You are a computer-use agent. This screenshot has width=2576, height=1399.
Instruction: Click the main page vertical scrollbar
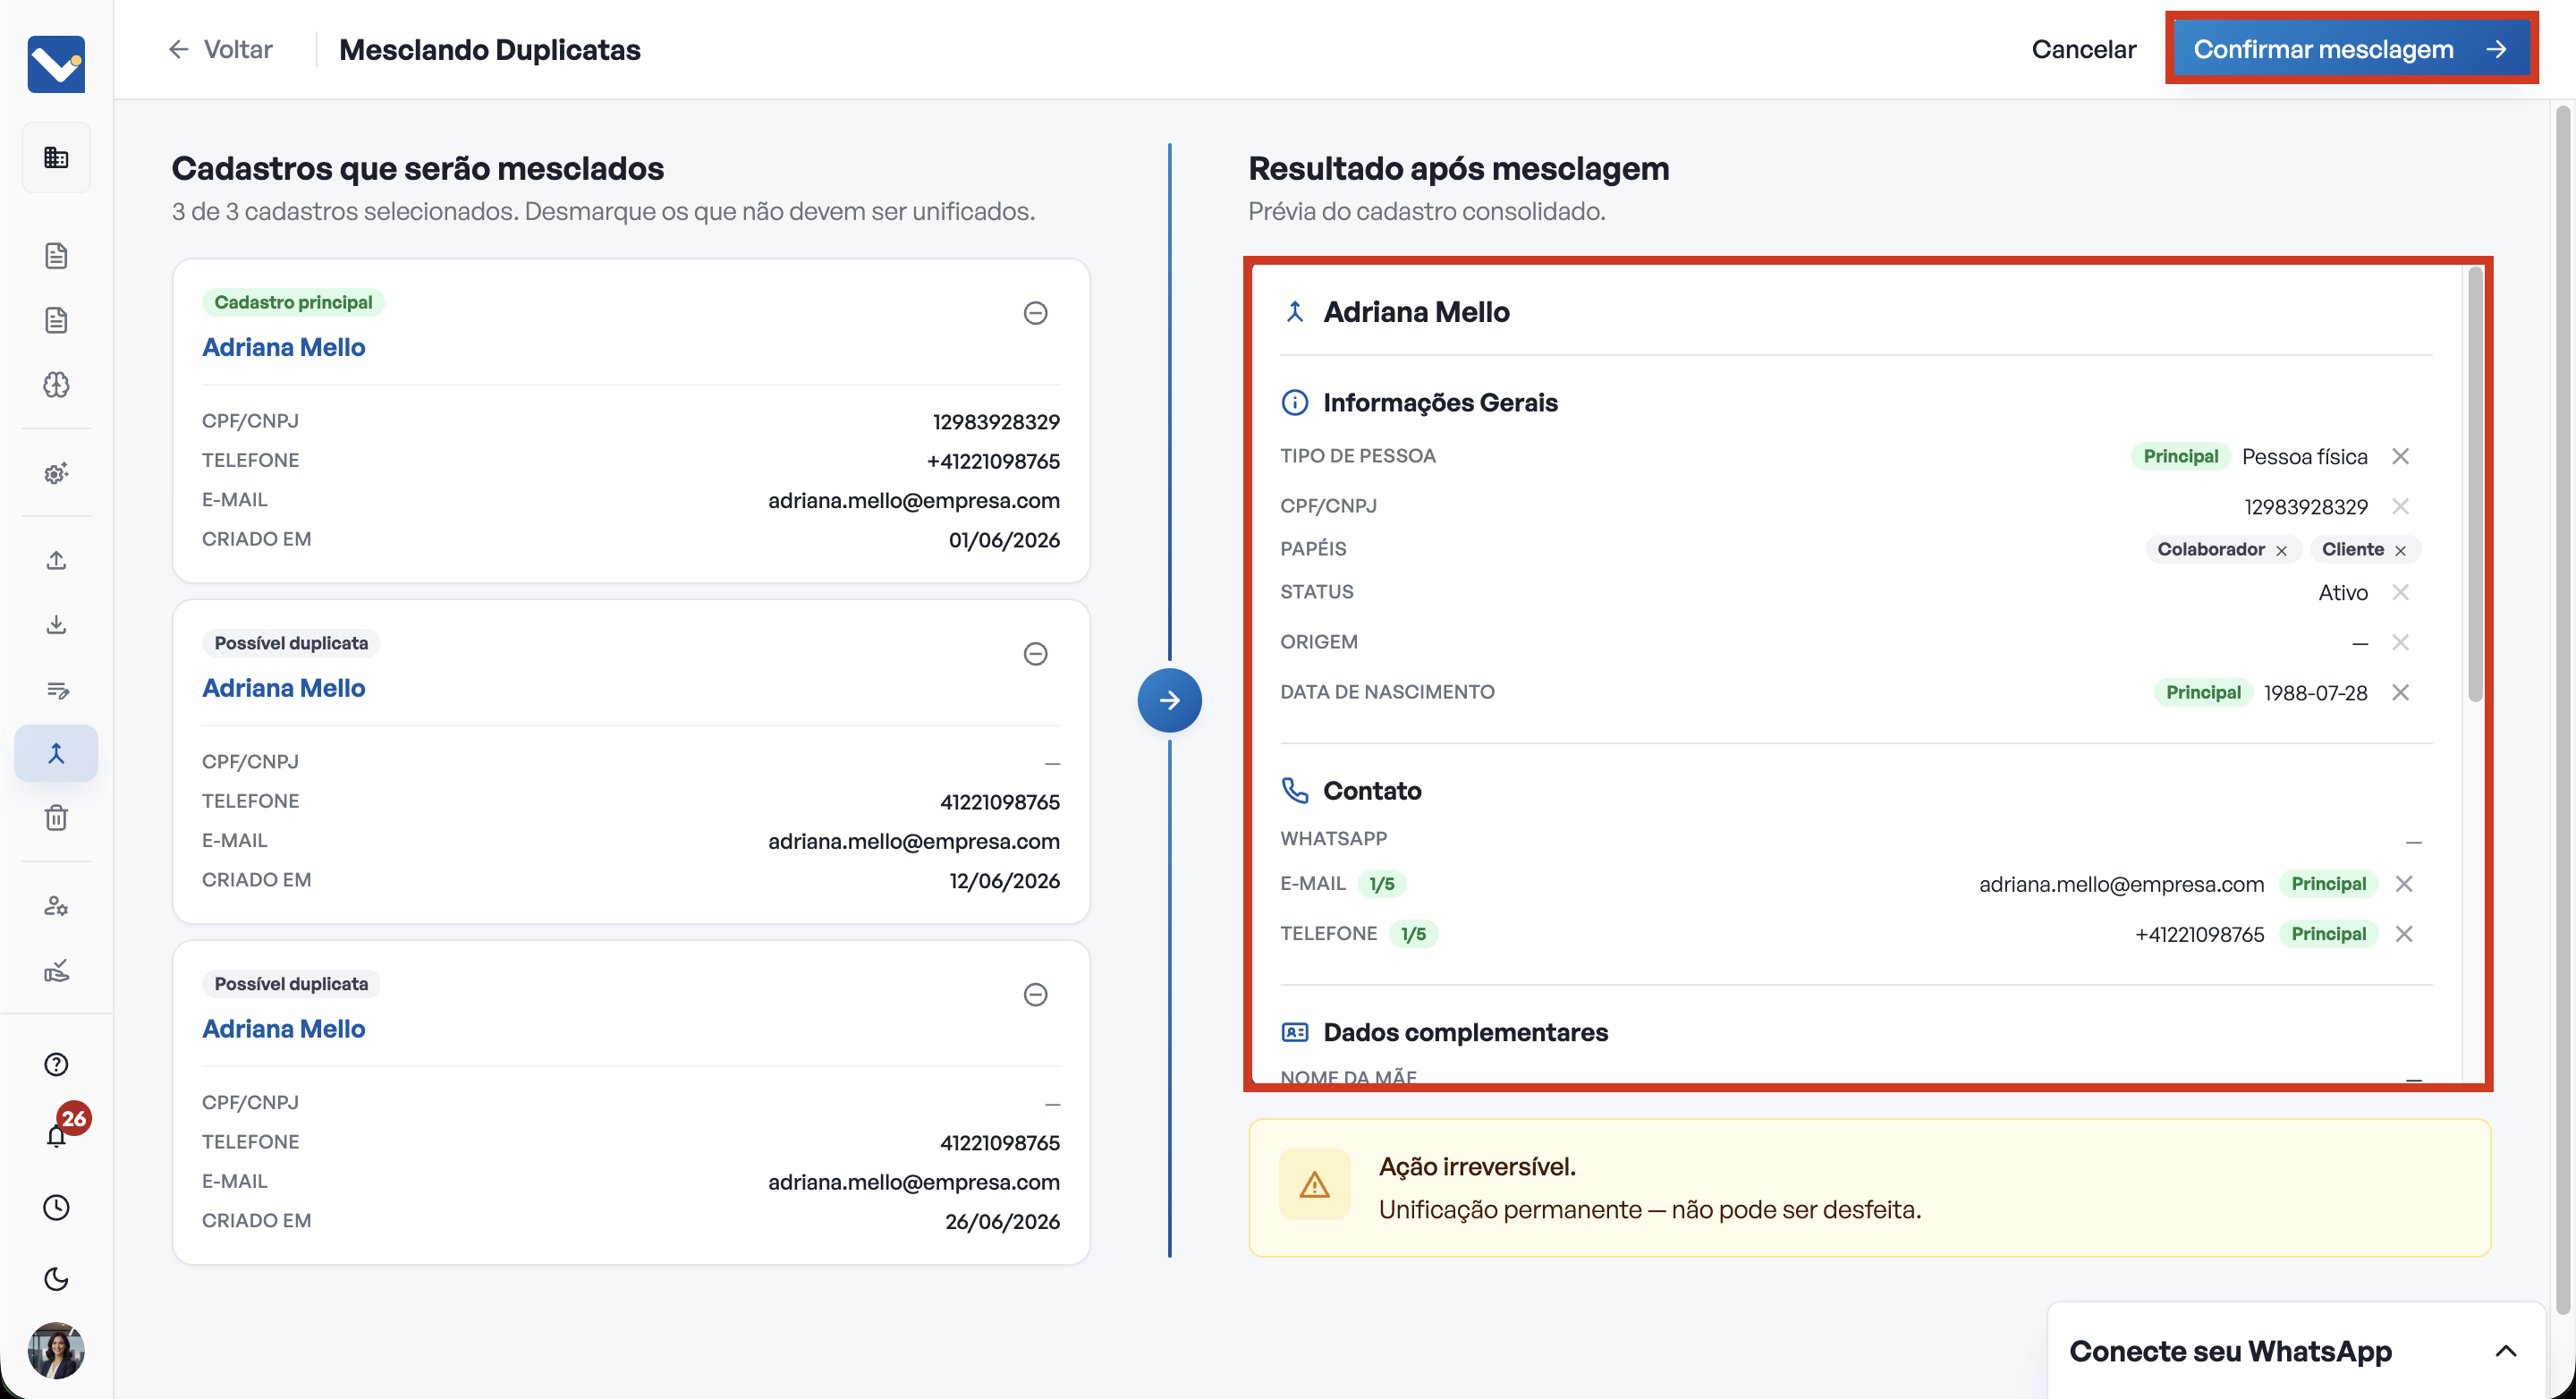pyautogui.click(x=2562, y=710)
